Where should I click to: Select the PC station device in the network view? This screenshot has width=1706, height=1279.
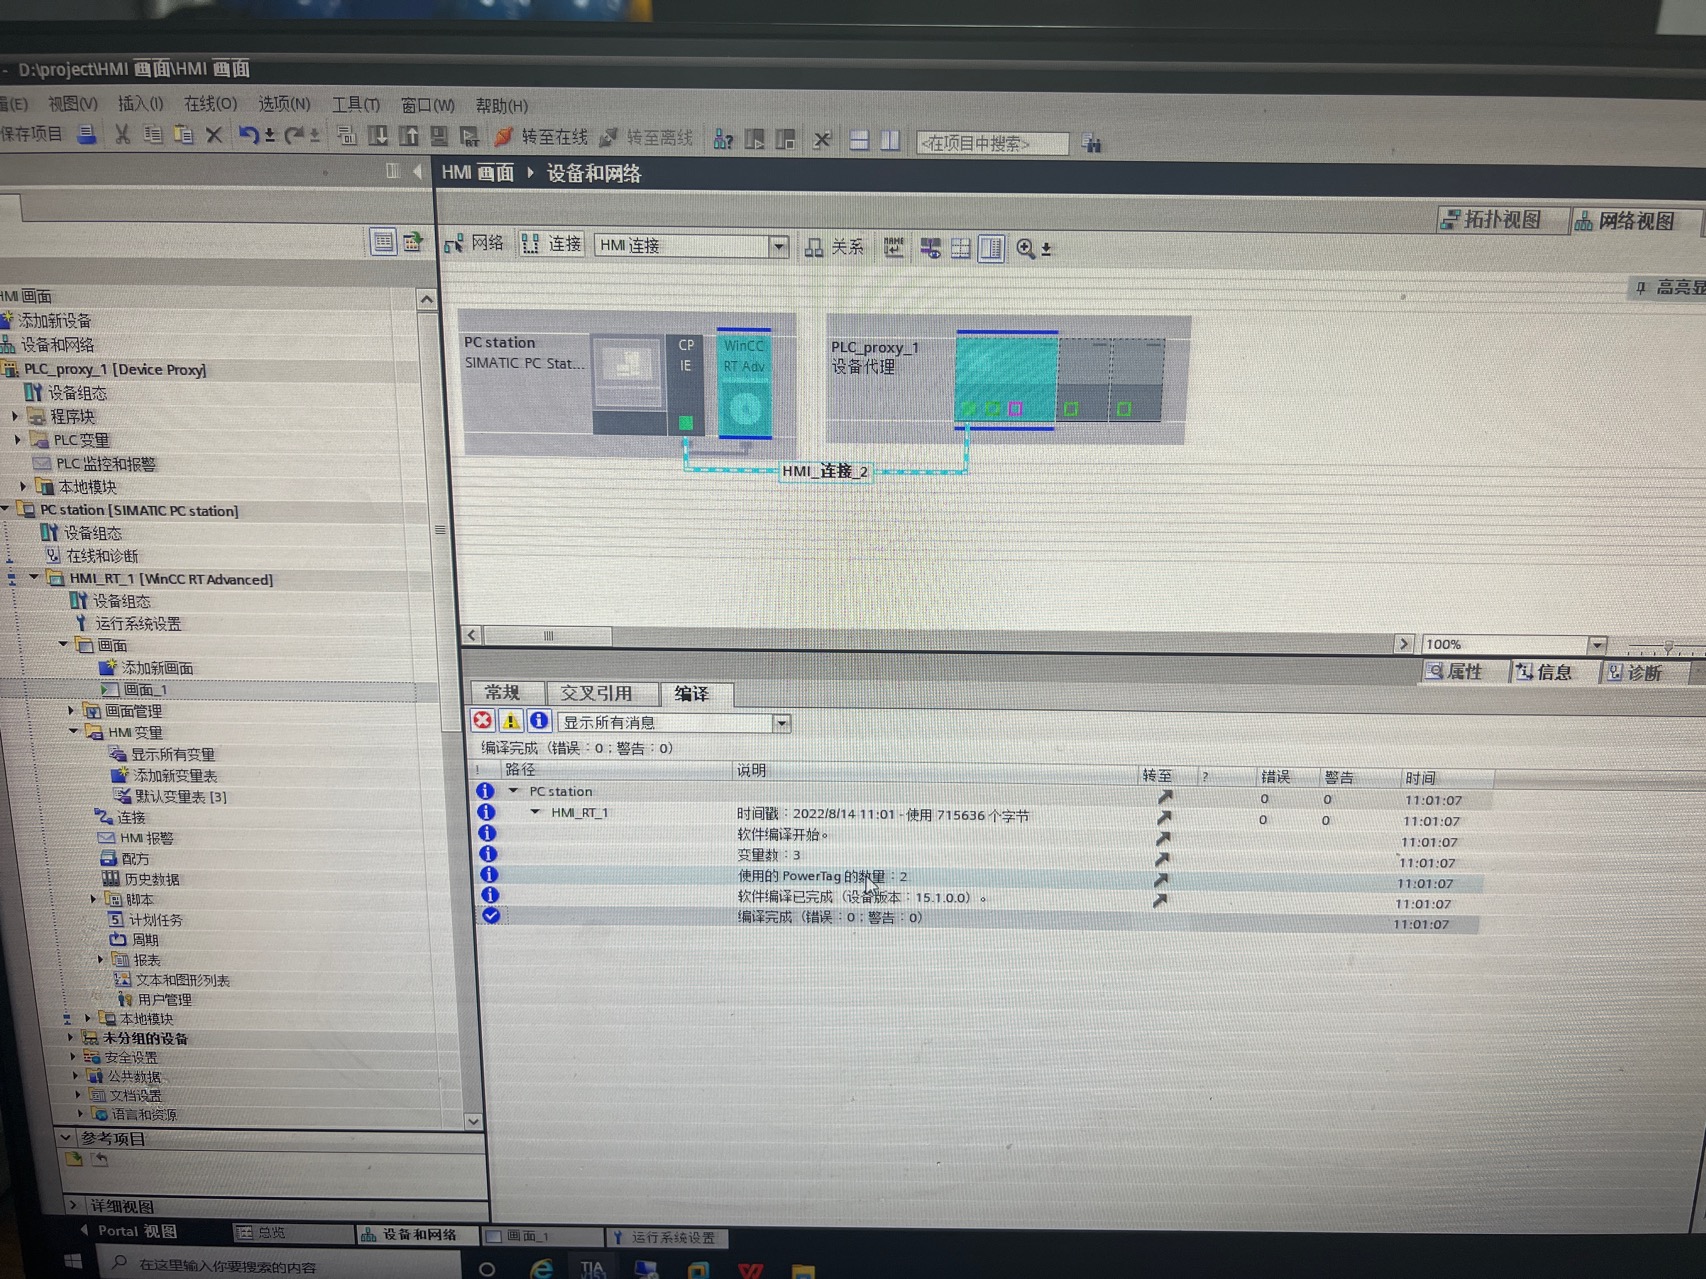pos(628,385)
